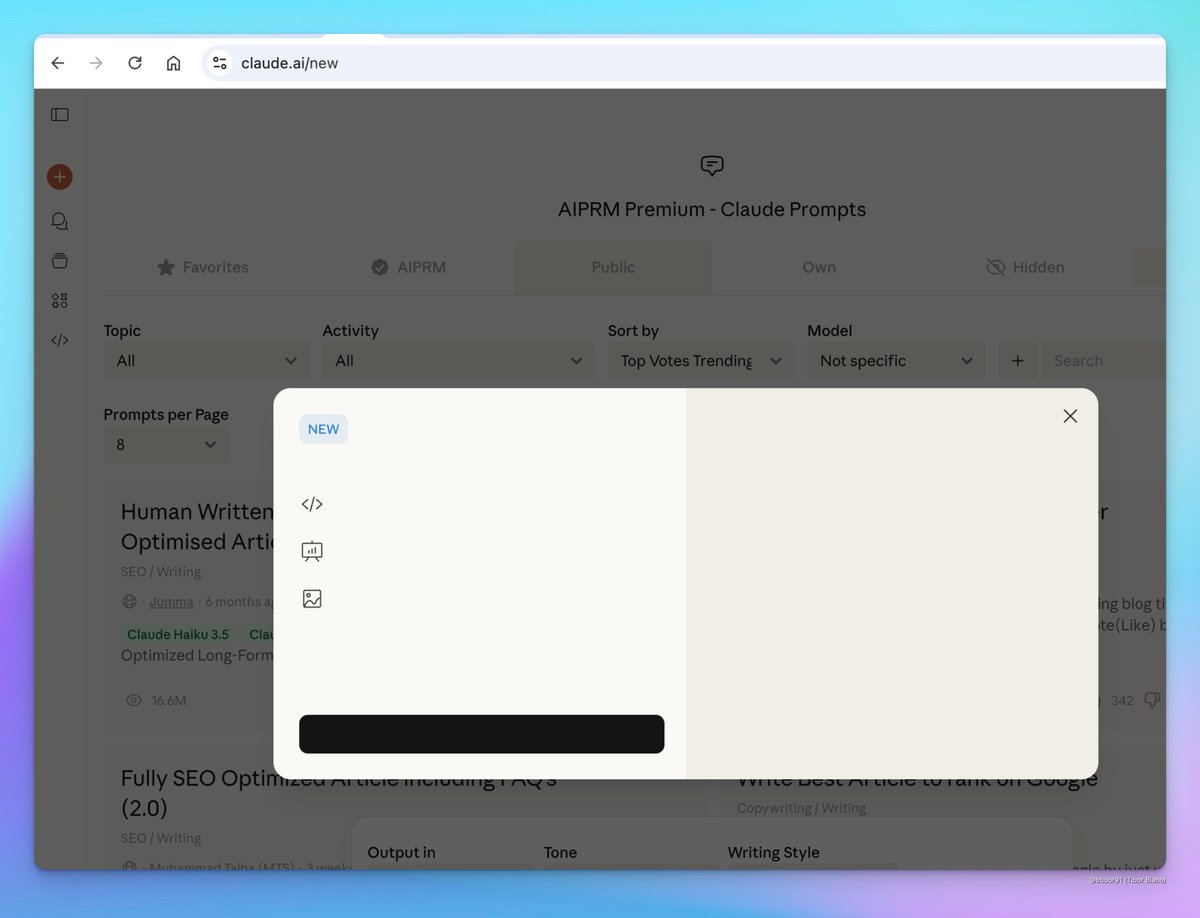
Task: Click the apps grid icon in the sidebar
Action: 59,300
